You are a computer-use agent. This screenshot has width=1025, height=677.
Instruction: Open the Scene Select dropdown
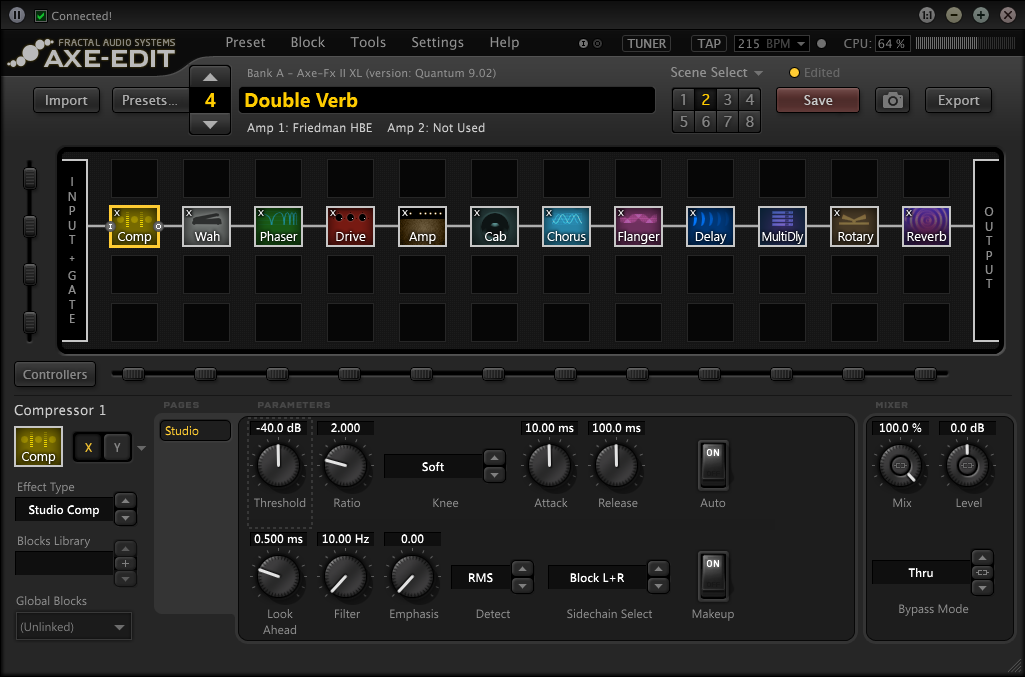(x=716, y=73)
